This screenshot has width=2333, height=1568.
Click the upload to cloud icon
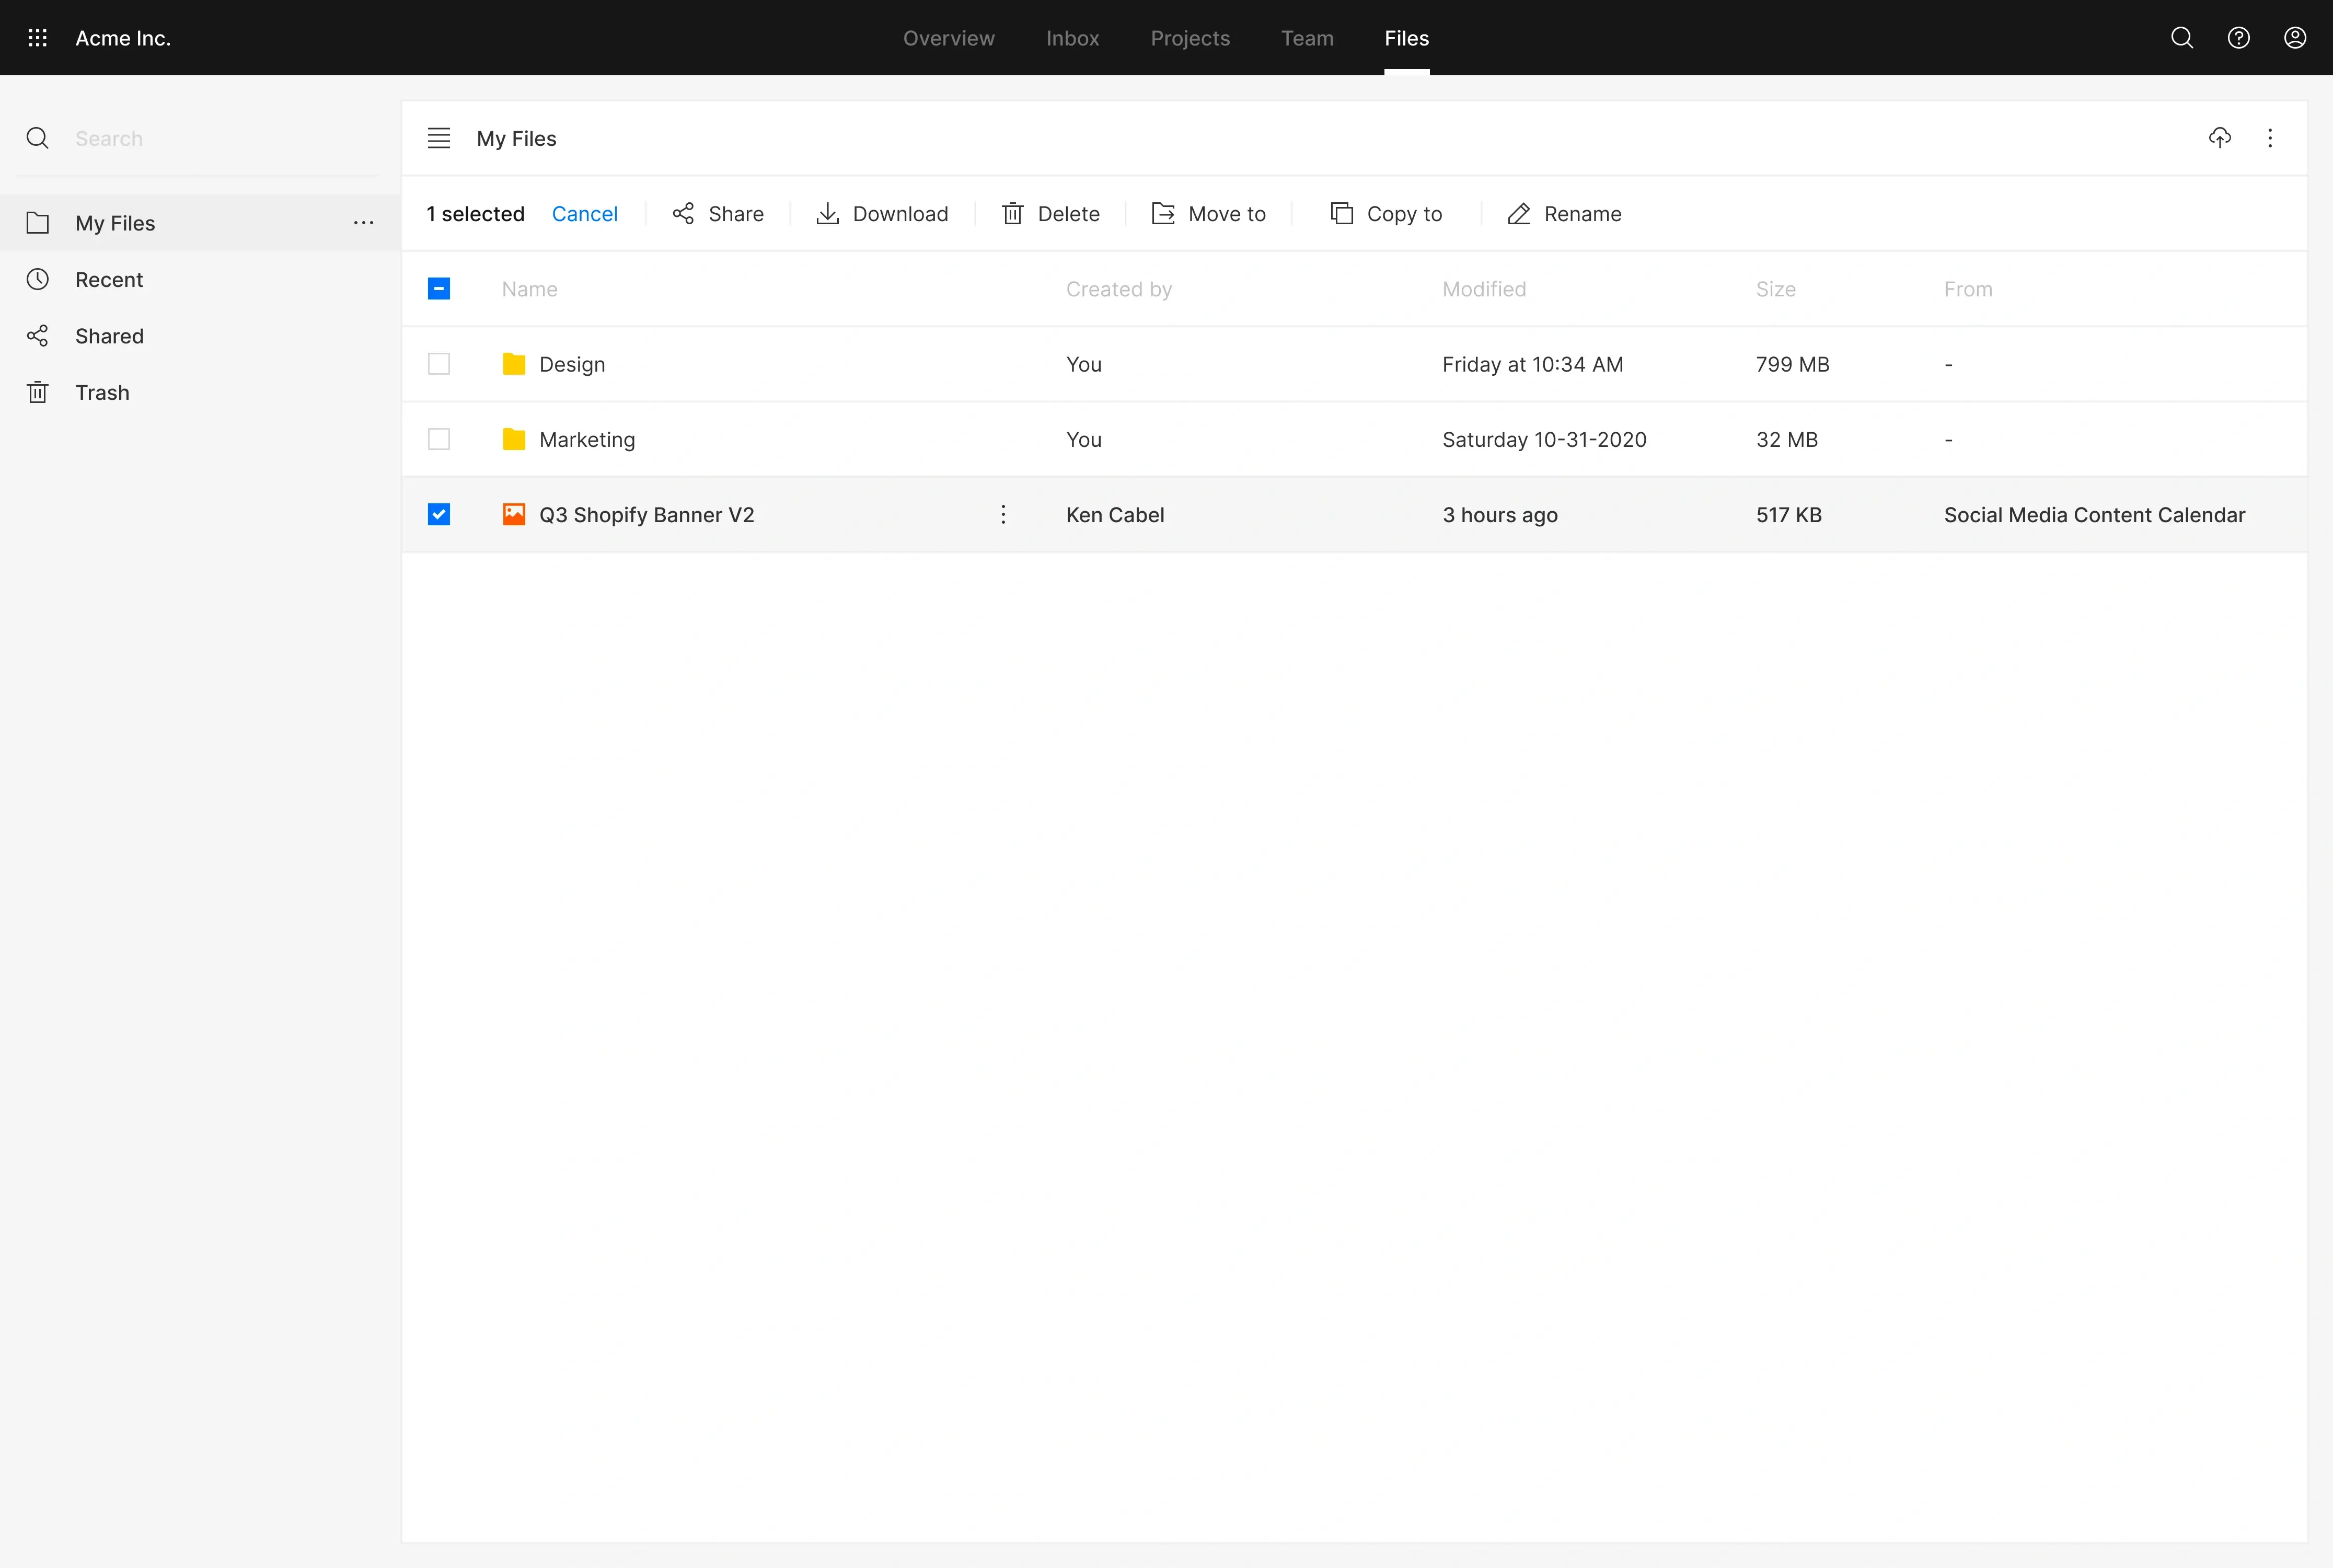pos(2219,138)
